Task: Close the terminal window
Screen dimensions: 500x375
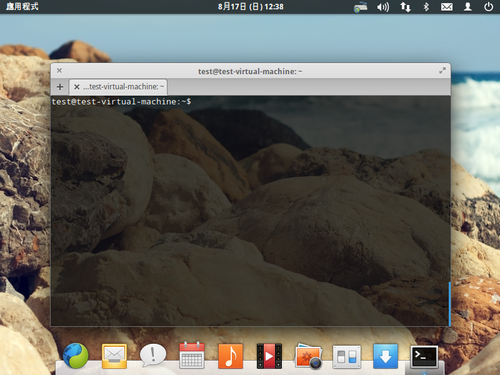Action: click(x=59, y=70)
